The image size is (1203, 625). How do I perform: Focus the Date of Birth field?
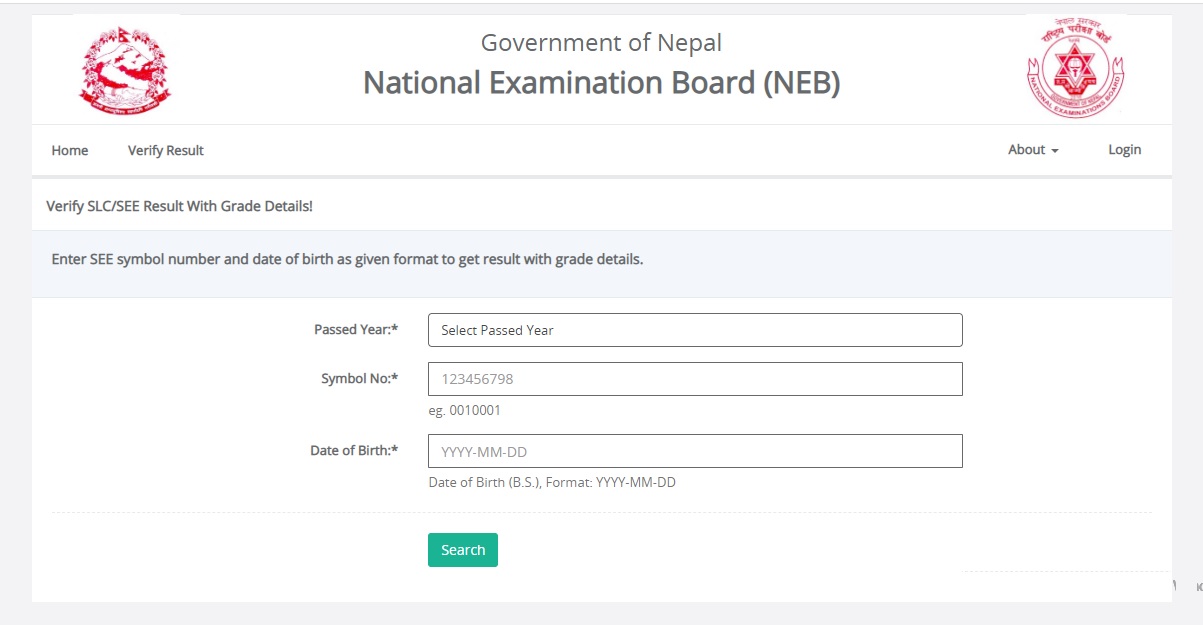695,451
